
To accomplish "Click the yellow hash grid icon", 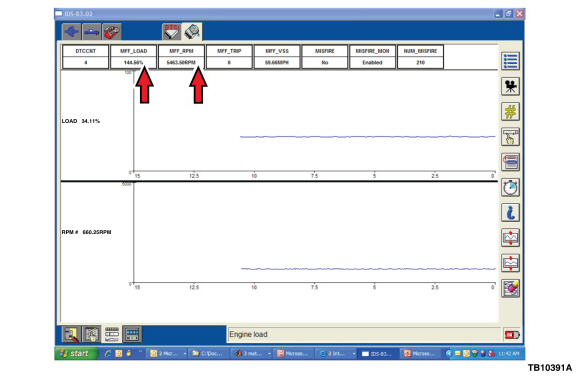I will pyautogui.click(x=510, y=112).
